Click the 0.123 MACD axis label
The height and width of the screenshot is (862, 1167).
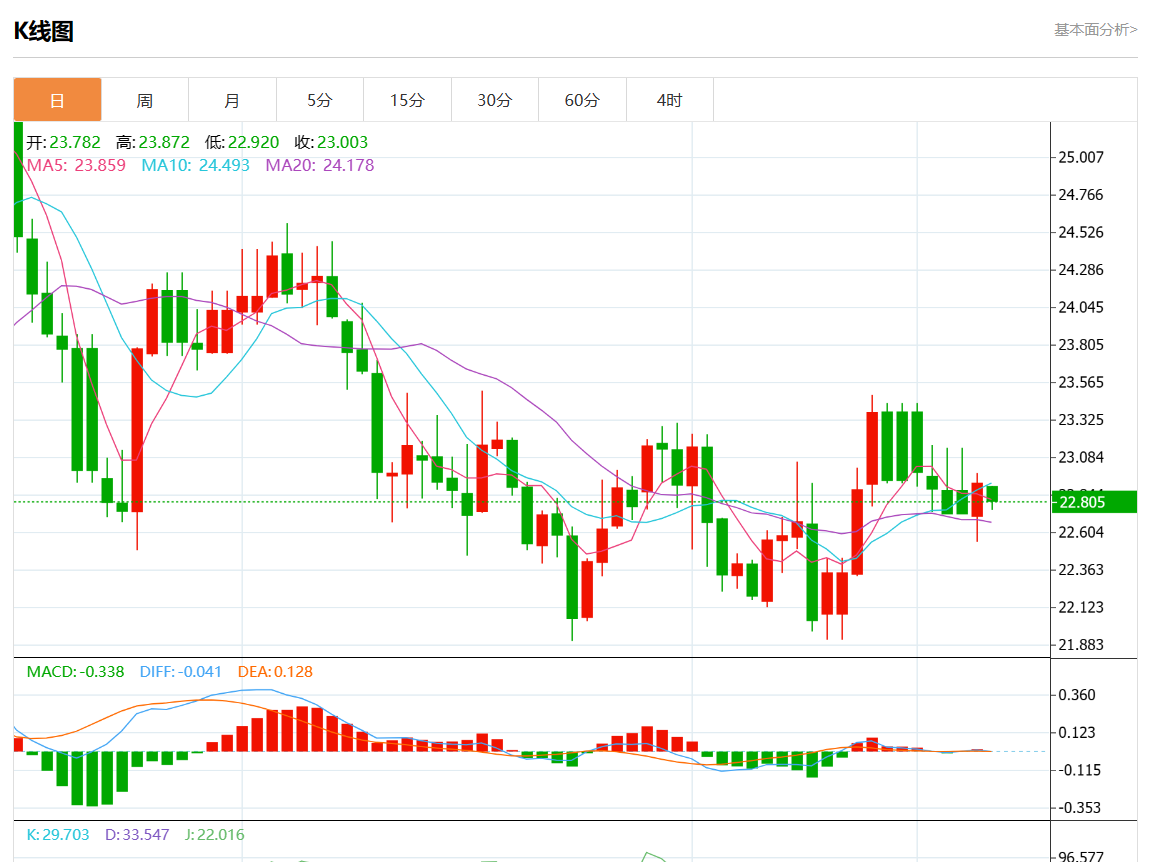point(1077,732)
